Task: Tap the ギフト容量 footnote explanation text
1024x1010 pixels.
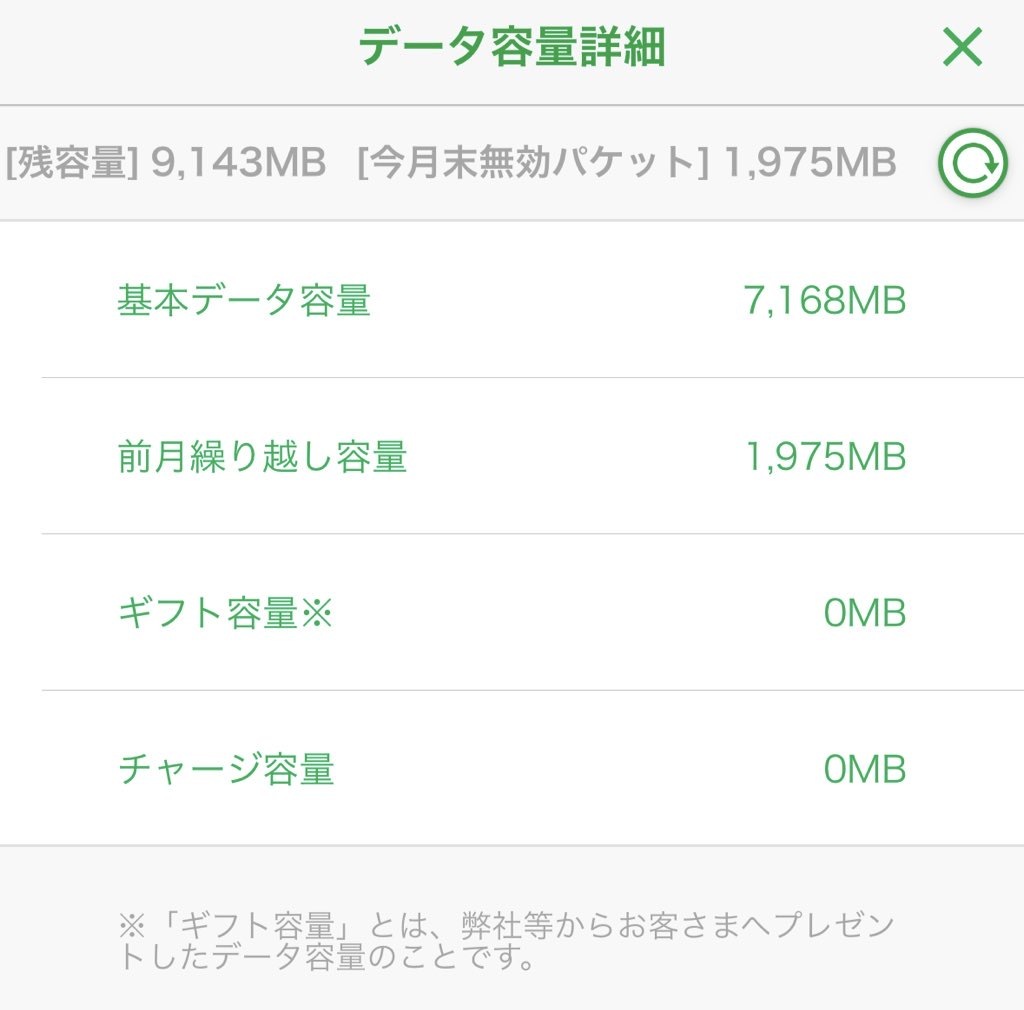Action: (505, 941)
